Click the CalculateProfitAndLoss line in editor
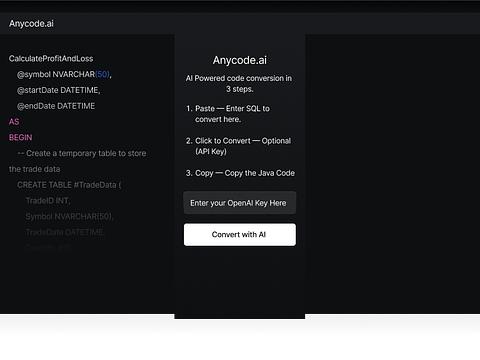The height and width of the screenshot is (360, 480). pyautogui.click(x=51, y=59)
